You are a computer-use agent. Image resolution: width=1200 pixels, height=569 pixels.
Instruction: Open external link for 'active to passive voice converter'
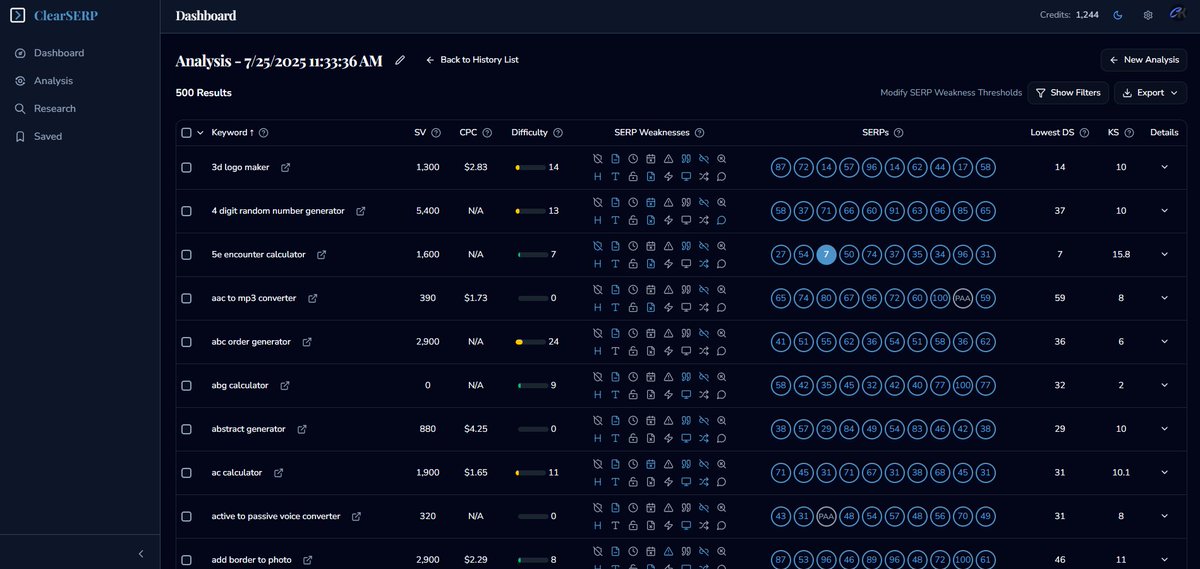coord(356,516)
